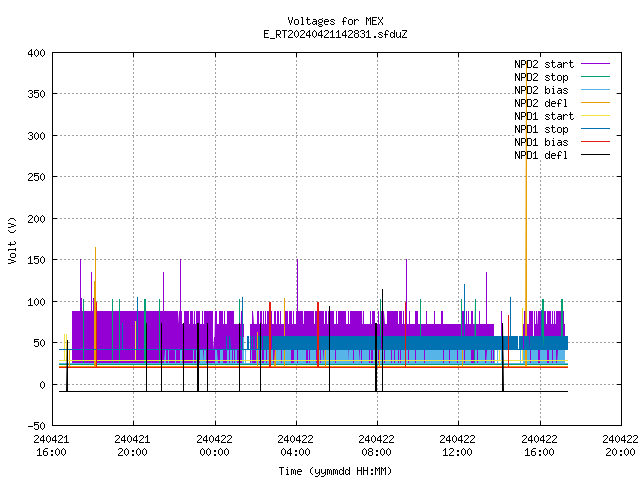Click the Time (yymmdd HH:MM) axis label
Viewport: 640px width, 480px height.
point(335,471)
